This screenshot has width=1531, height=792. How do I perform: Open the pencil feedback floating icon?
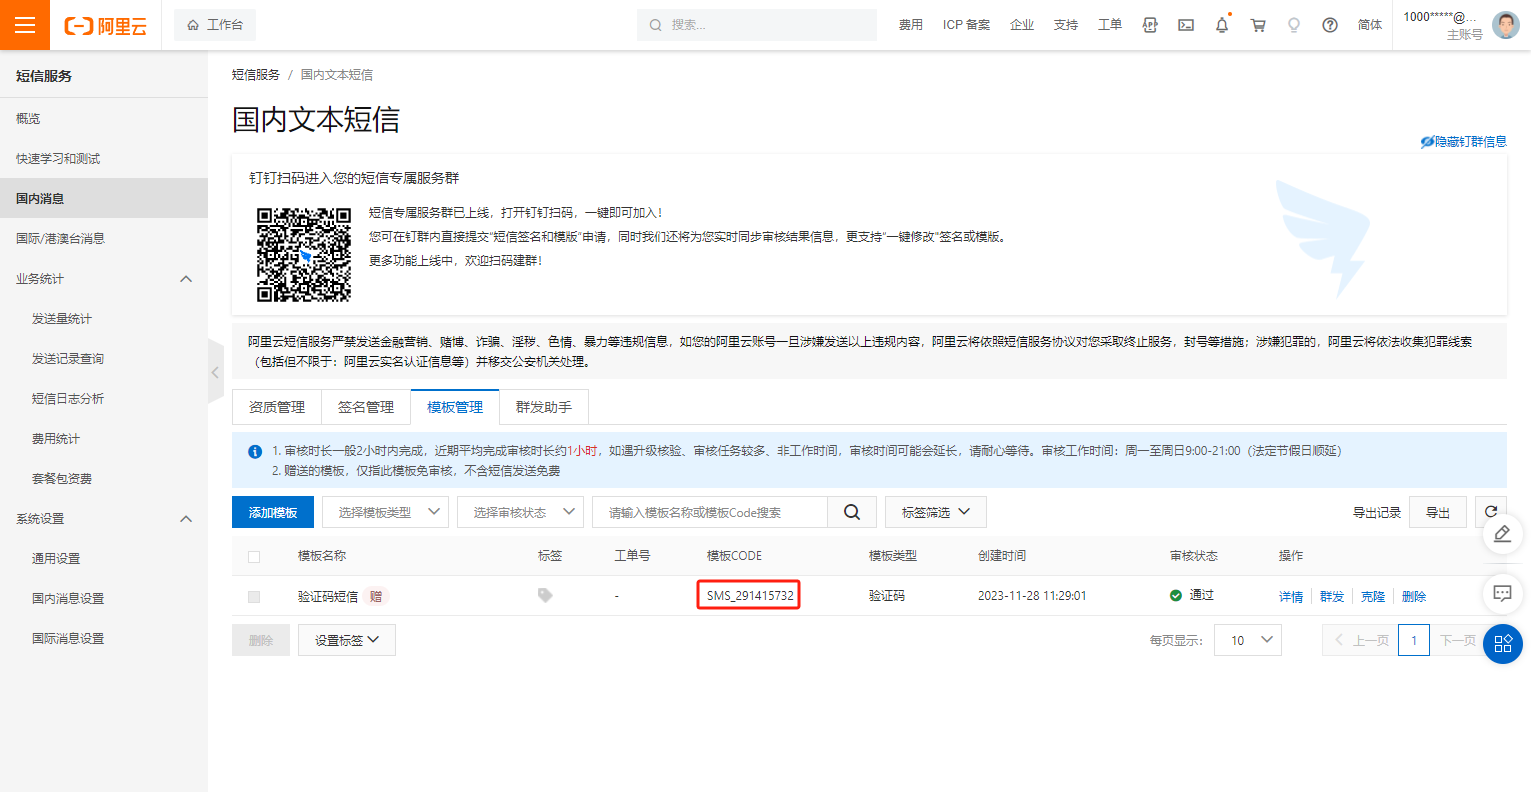point(1502,535)
